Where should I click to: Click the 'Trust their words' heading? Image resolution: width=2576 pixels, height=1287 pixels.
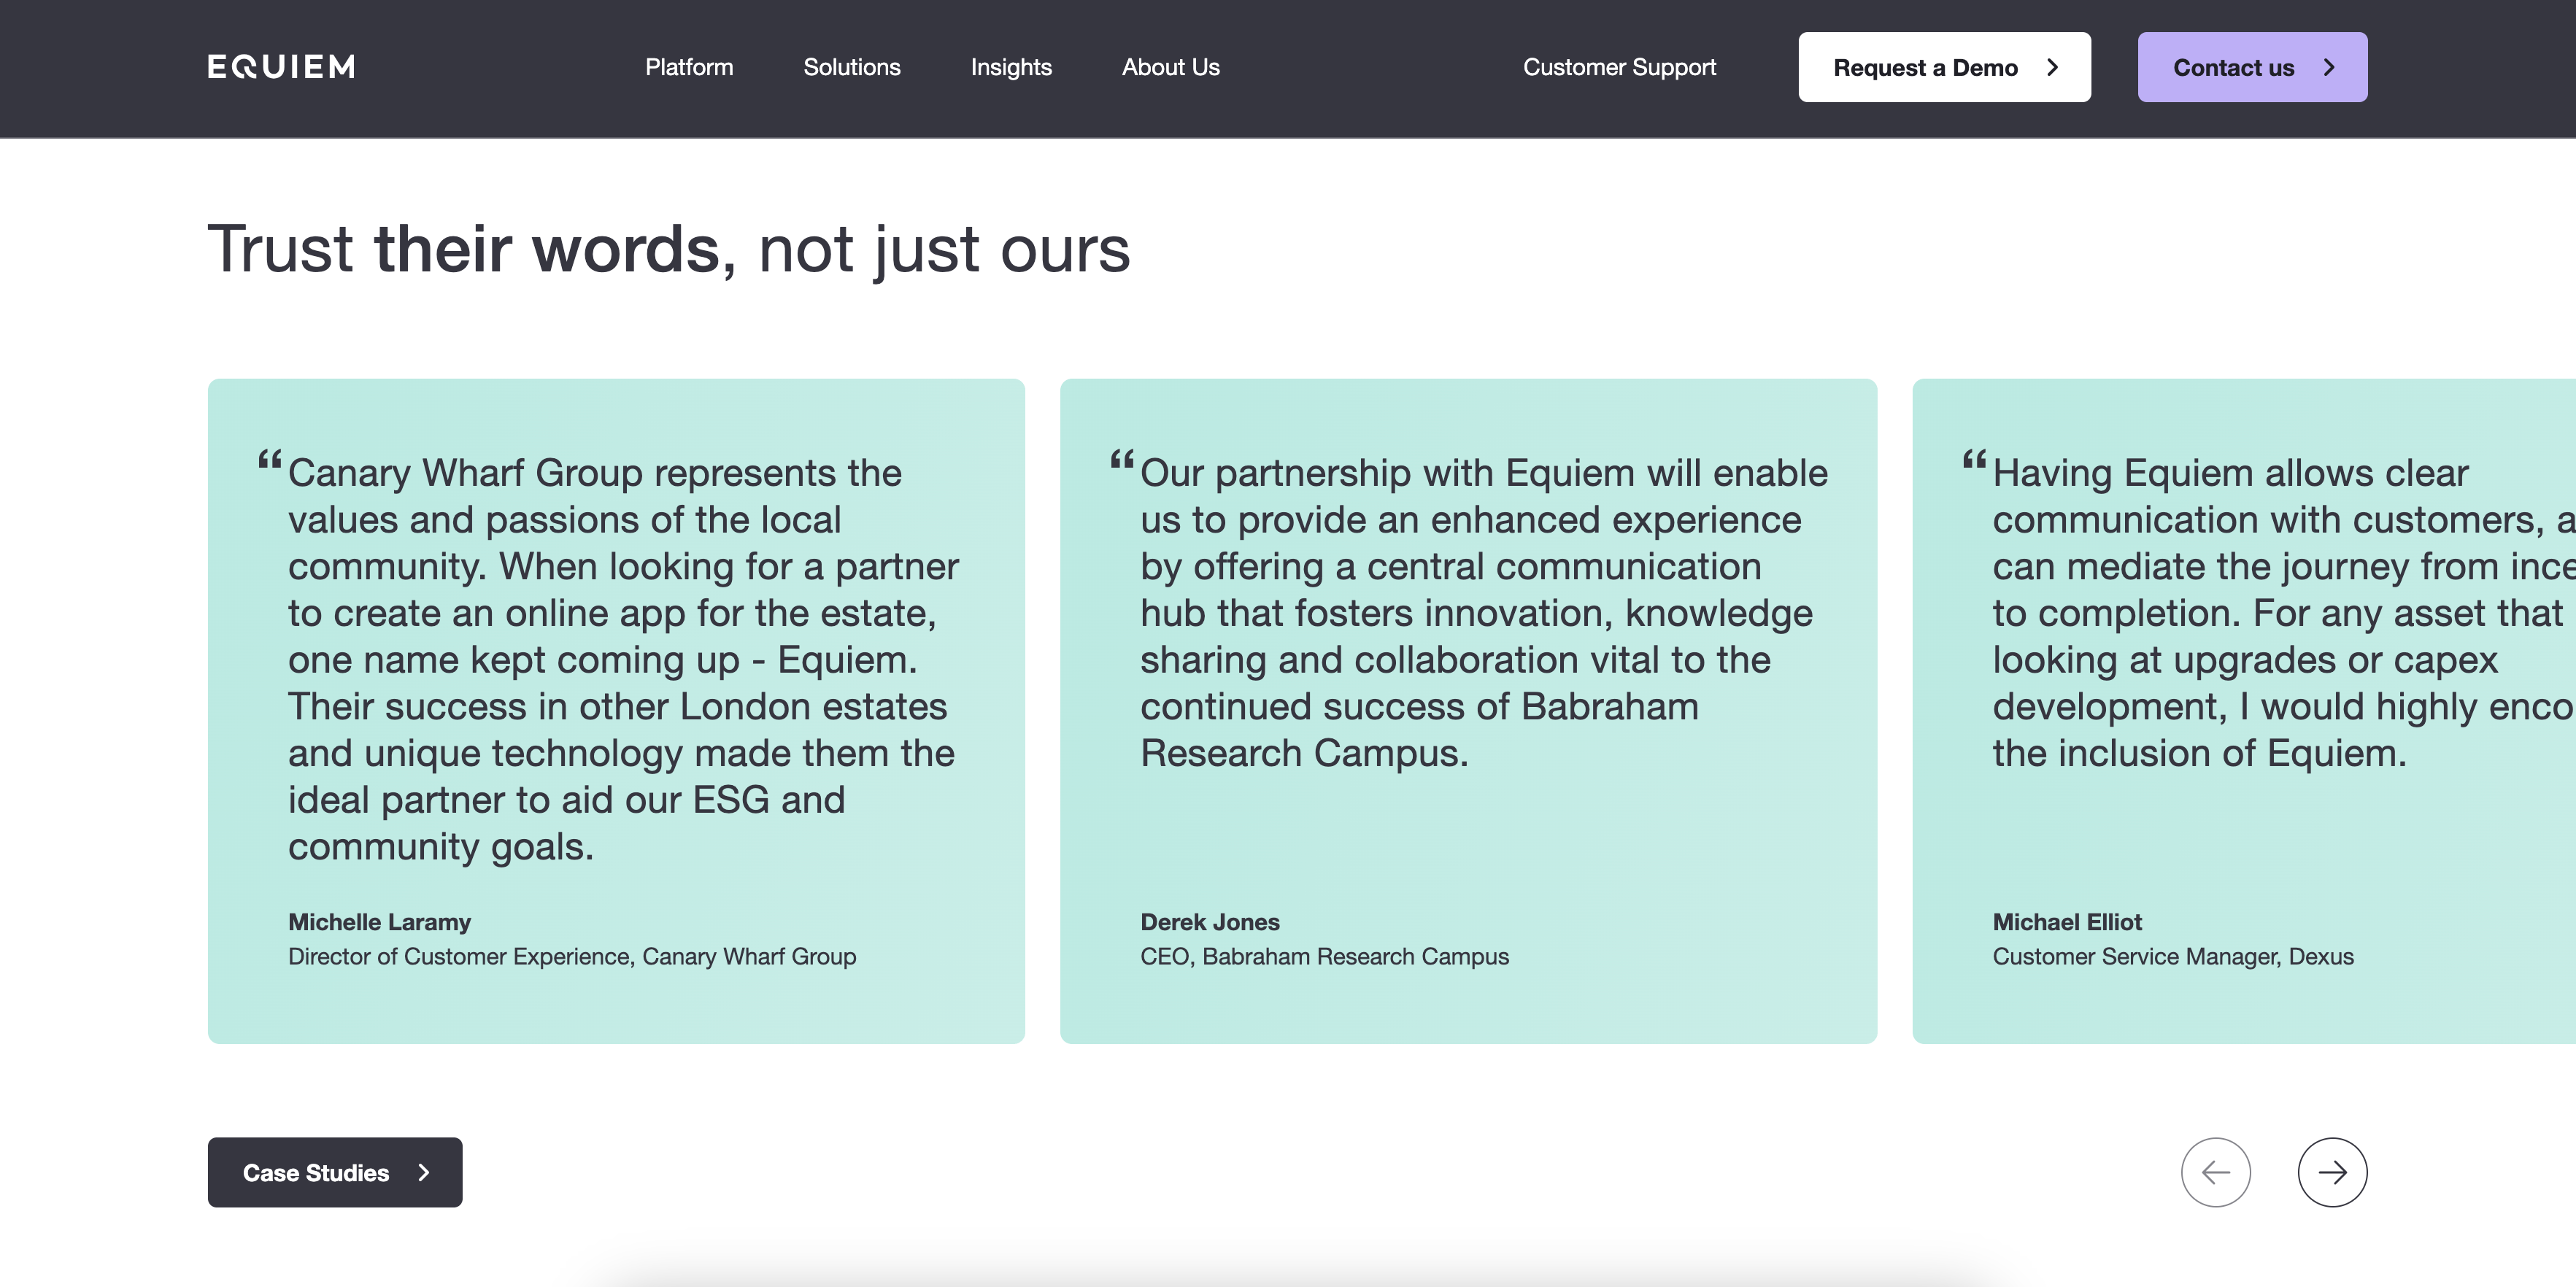(x=668, y=248)
